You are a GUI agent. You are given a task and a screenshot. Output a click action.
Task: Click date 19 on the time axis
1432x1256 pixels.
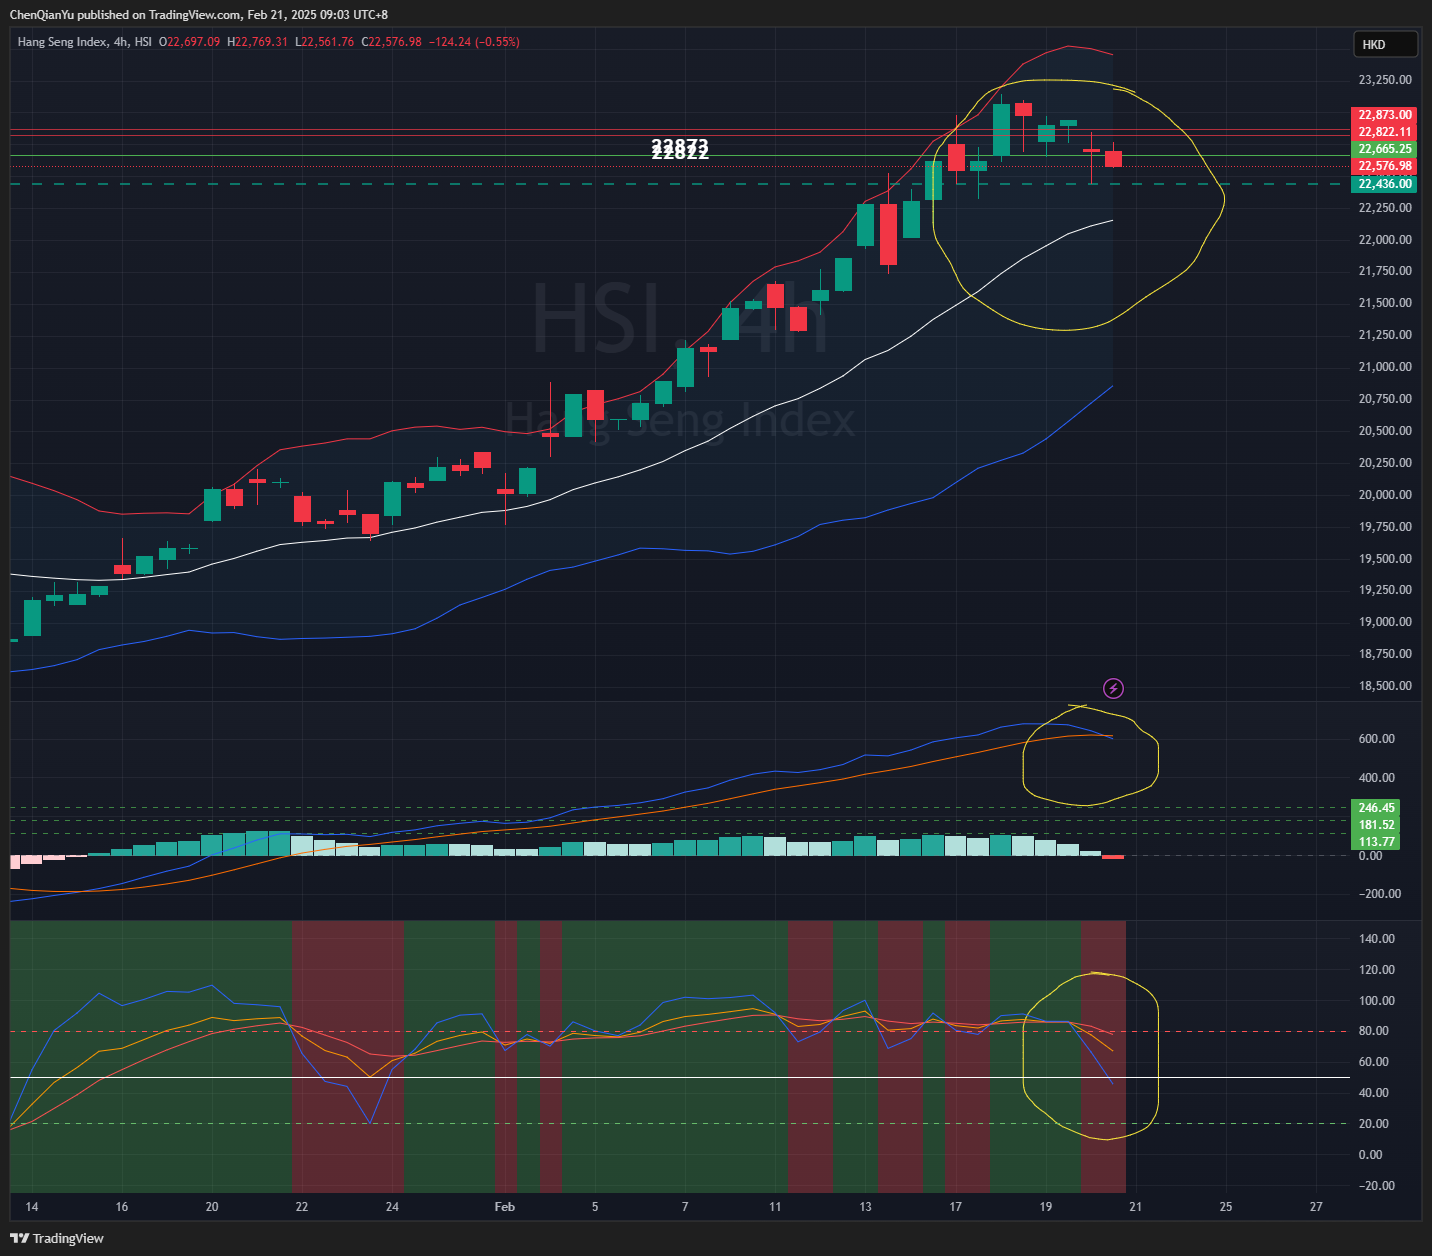click(1046, 1207)
